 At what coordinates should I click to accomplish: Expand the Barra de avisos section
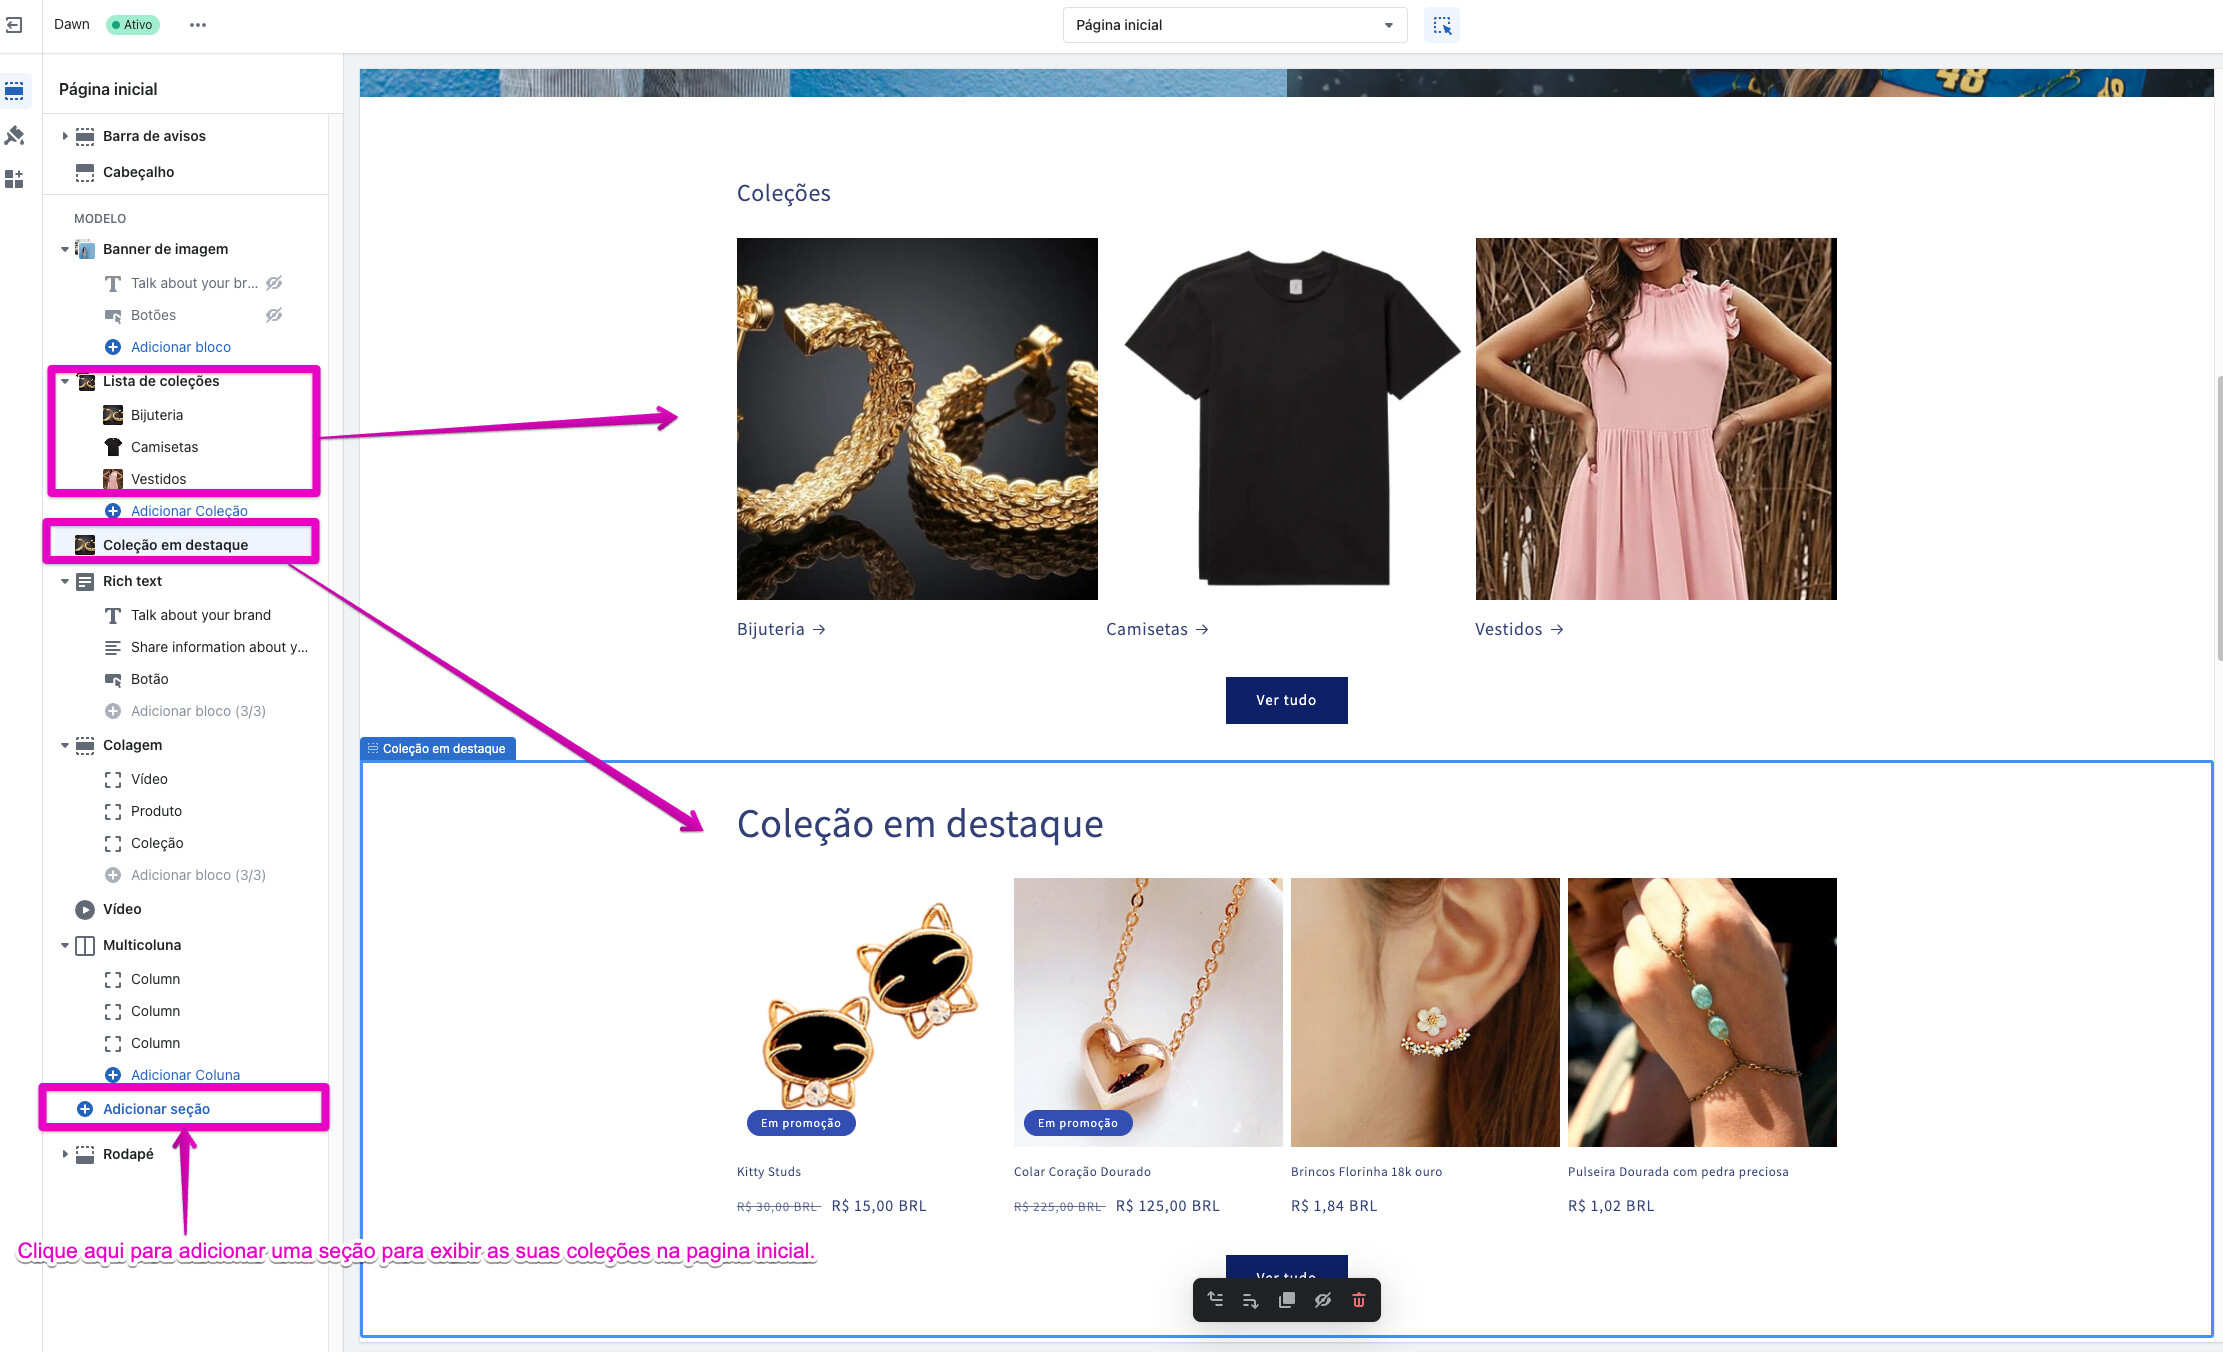tap(65, 136)
